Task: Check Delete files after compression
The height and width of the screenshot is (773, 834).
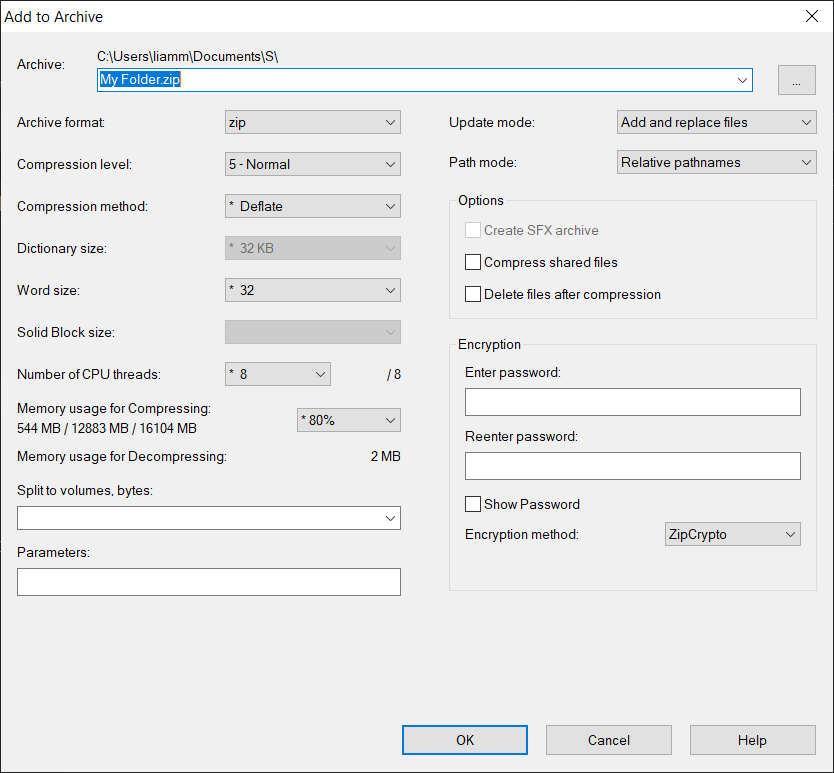Action: (473, 295)
